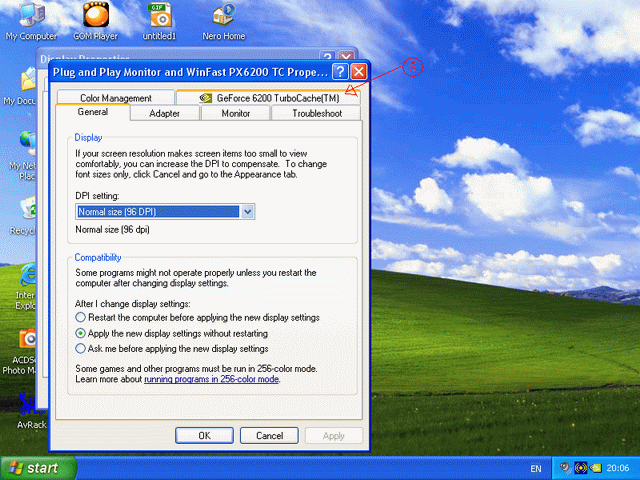Select the Recycle Bin desktop icon
Image resolution: width=640 pixels, height=480 pixels.
tap(25, 216)
